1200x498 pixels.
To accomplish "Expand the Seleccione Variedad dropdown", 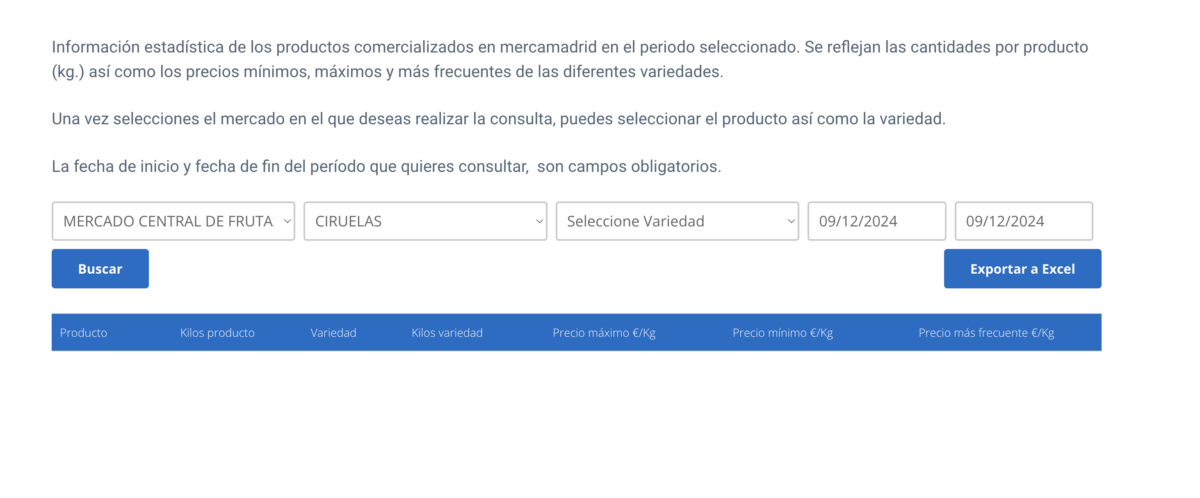I will click(677, 221).
